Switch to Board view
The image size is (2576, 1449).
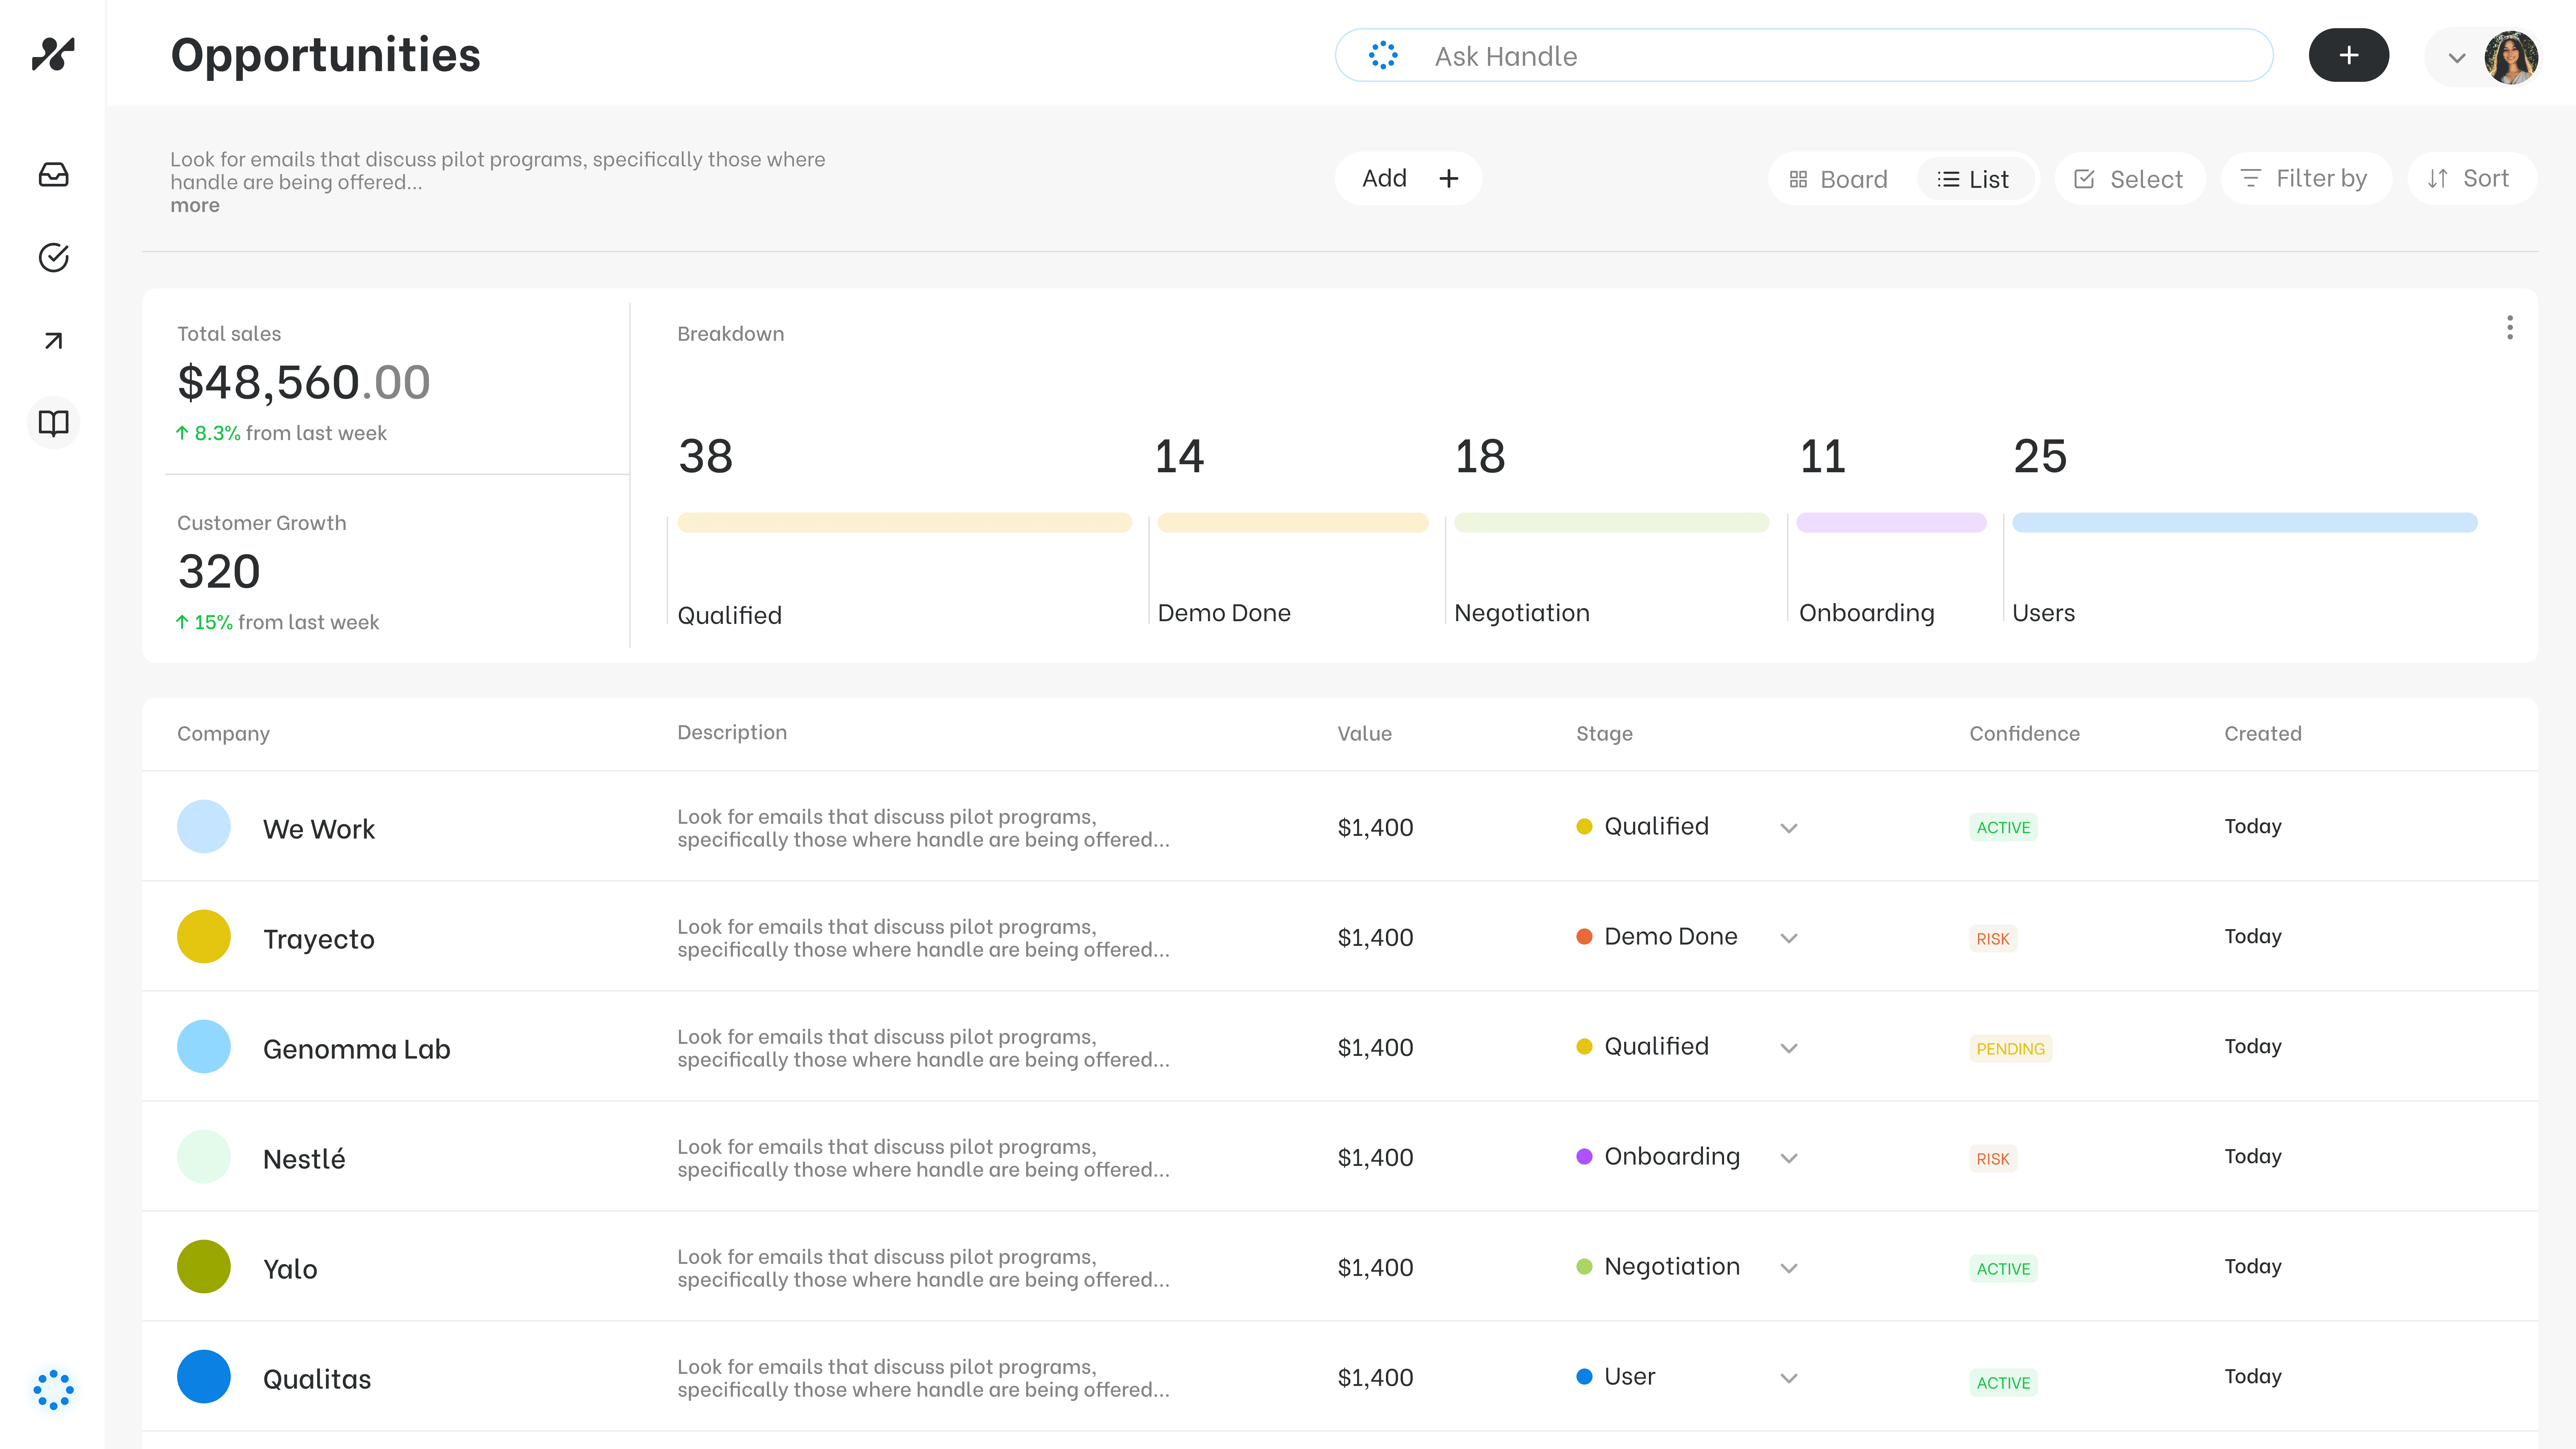(1838, 179)
